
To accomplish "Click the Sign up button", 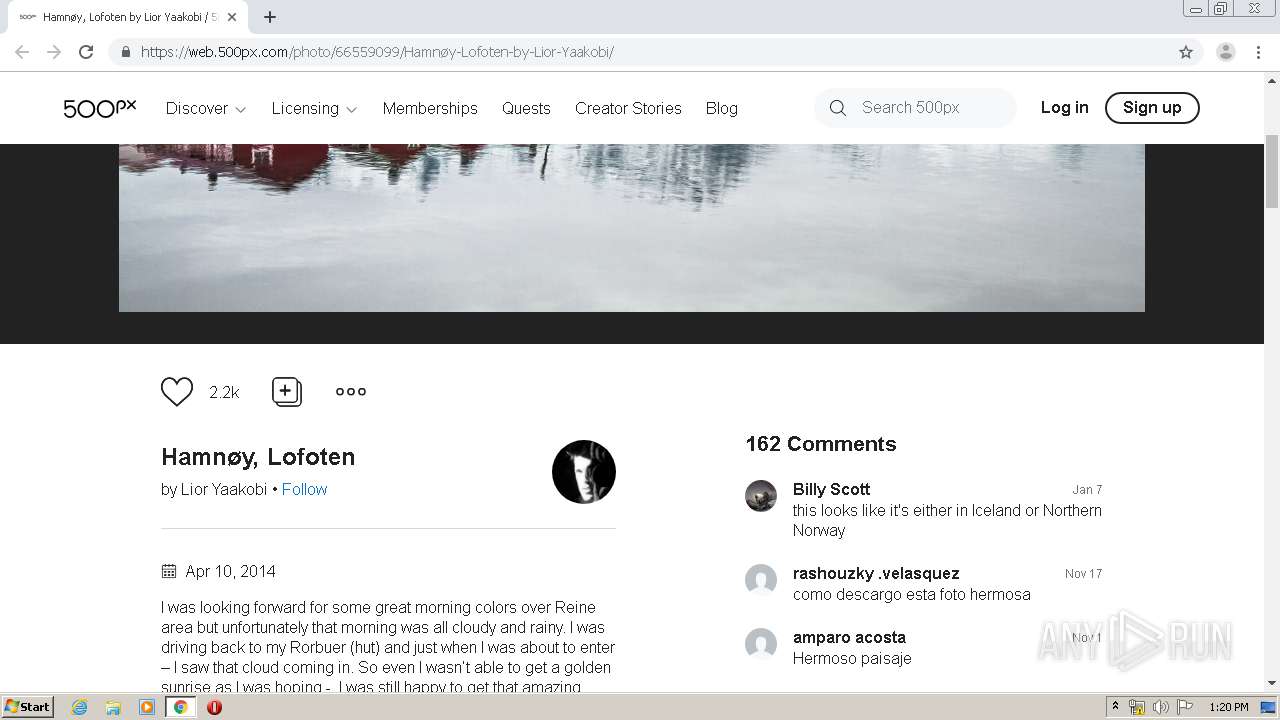I will click(1152, 107).
